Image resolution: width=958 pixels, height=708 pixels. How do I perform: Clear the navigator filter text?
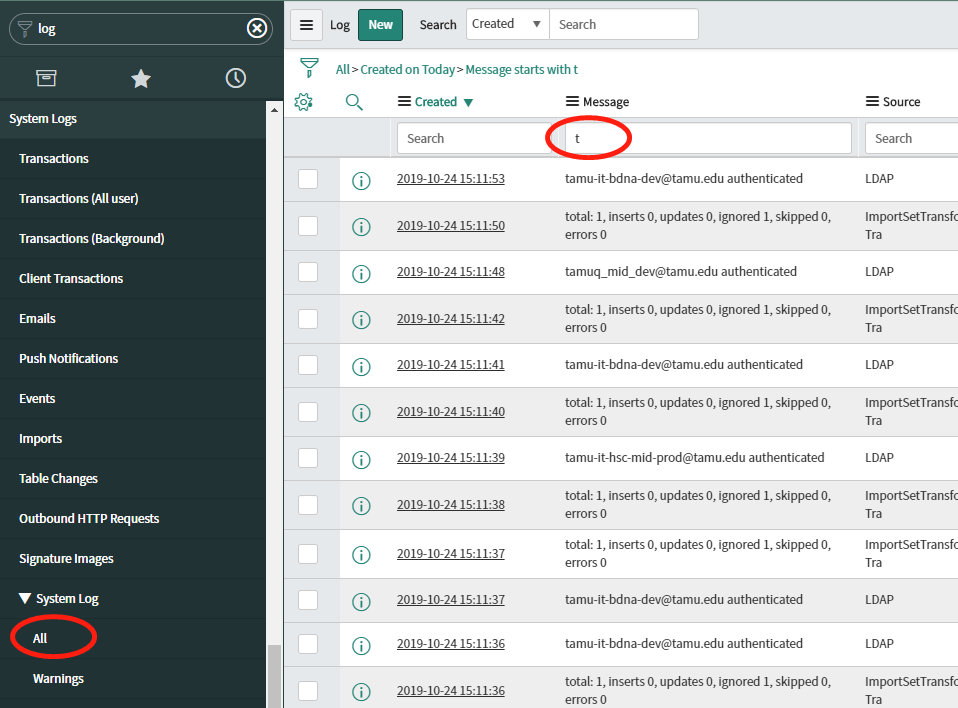(257, 28)
